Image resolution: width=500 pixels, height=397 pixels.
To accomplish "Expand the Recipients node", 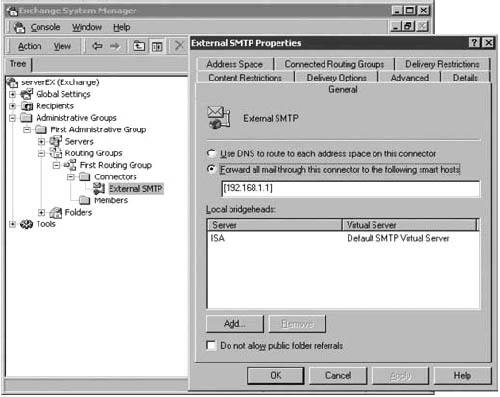I will click(x=12, y=106).
